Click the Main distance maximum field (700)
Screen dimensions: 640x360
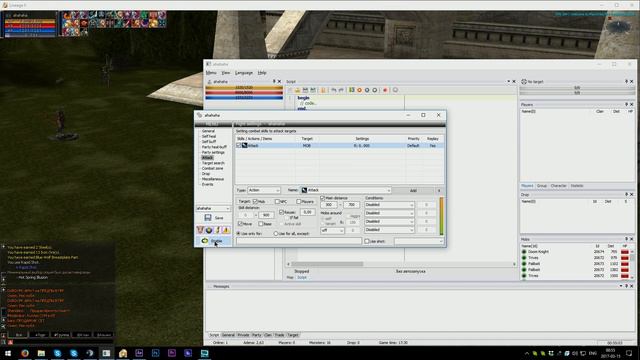[351, 205]
